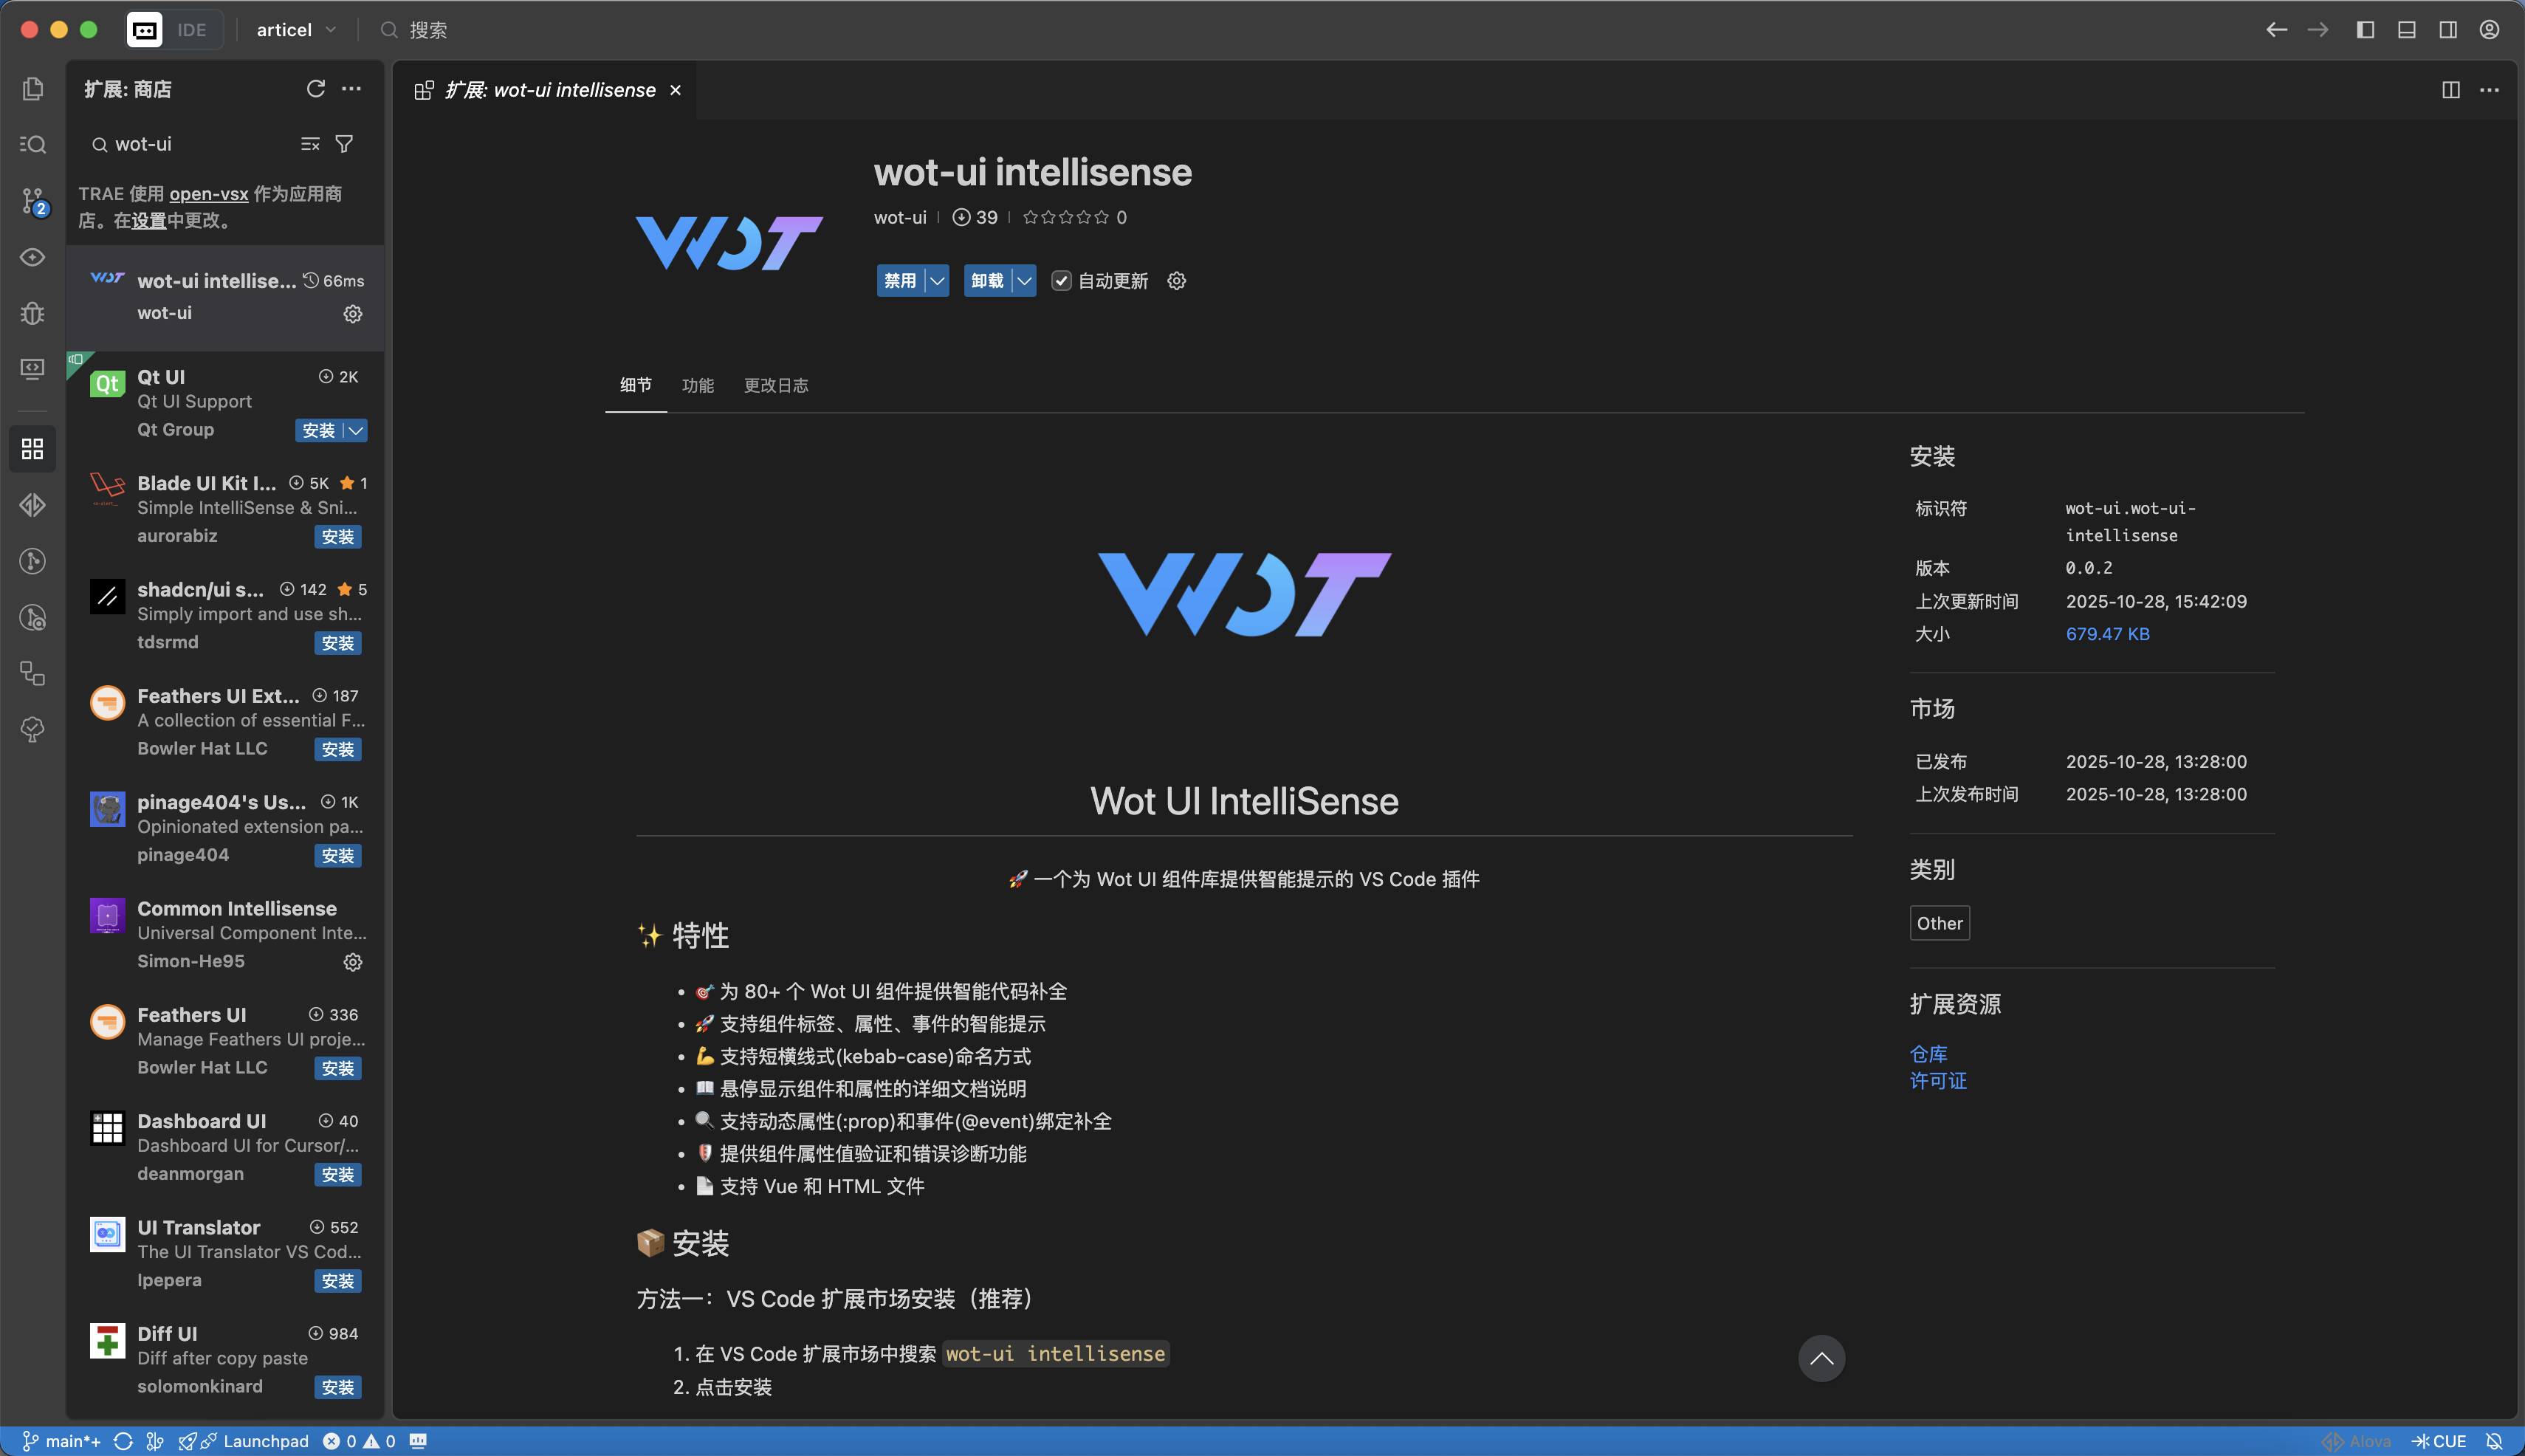Toggle notifications bell in status bar

coord(2494,1441)
